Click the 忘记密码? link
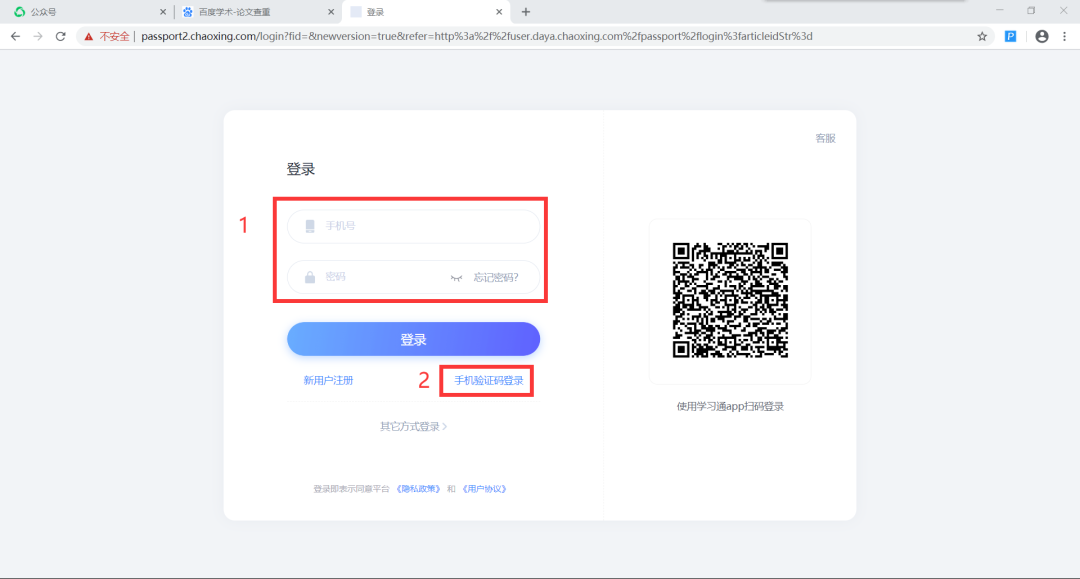 [x=496, y=277]
